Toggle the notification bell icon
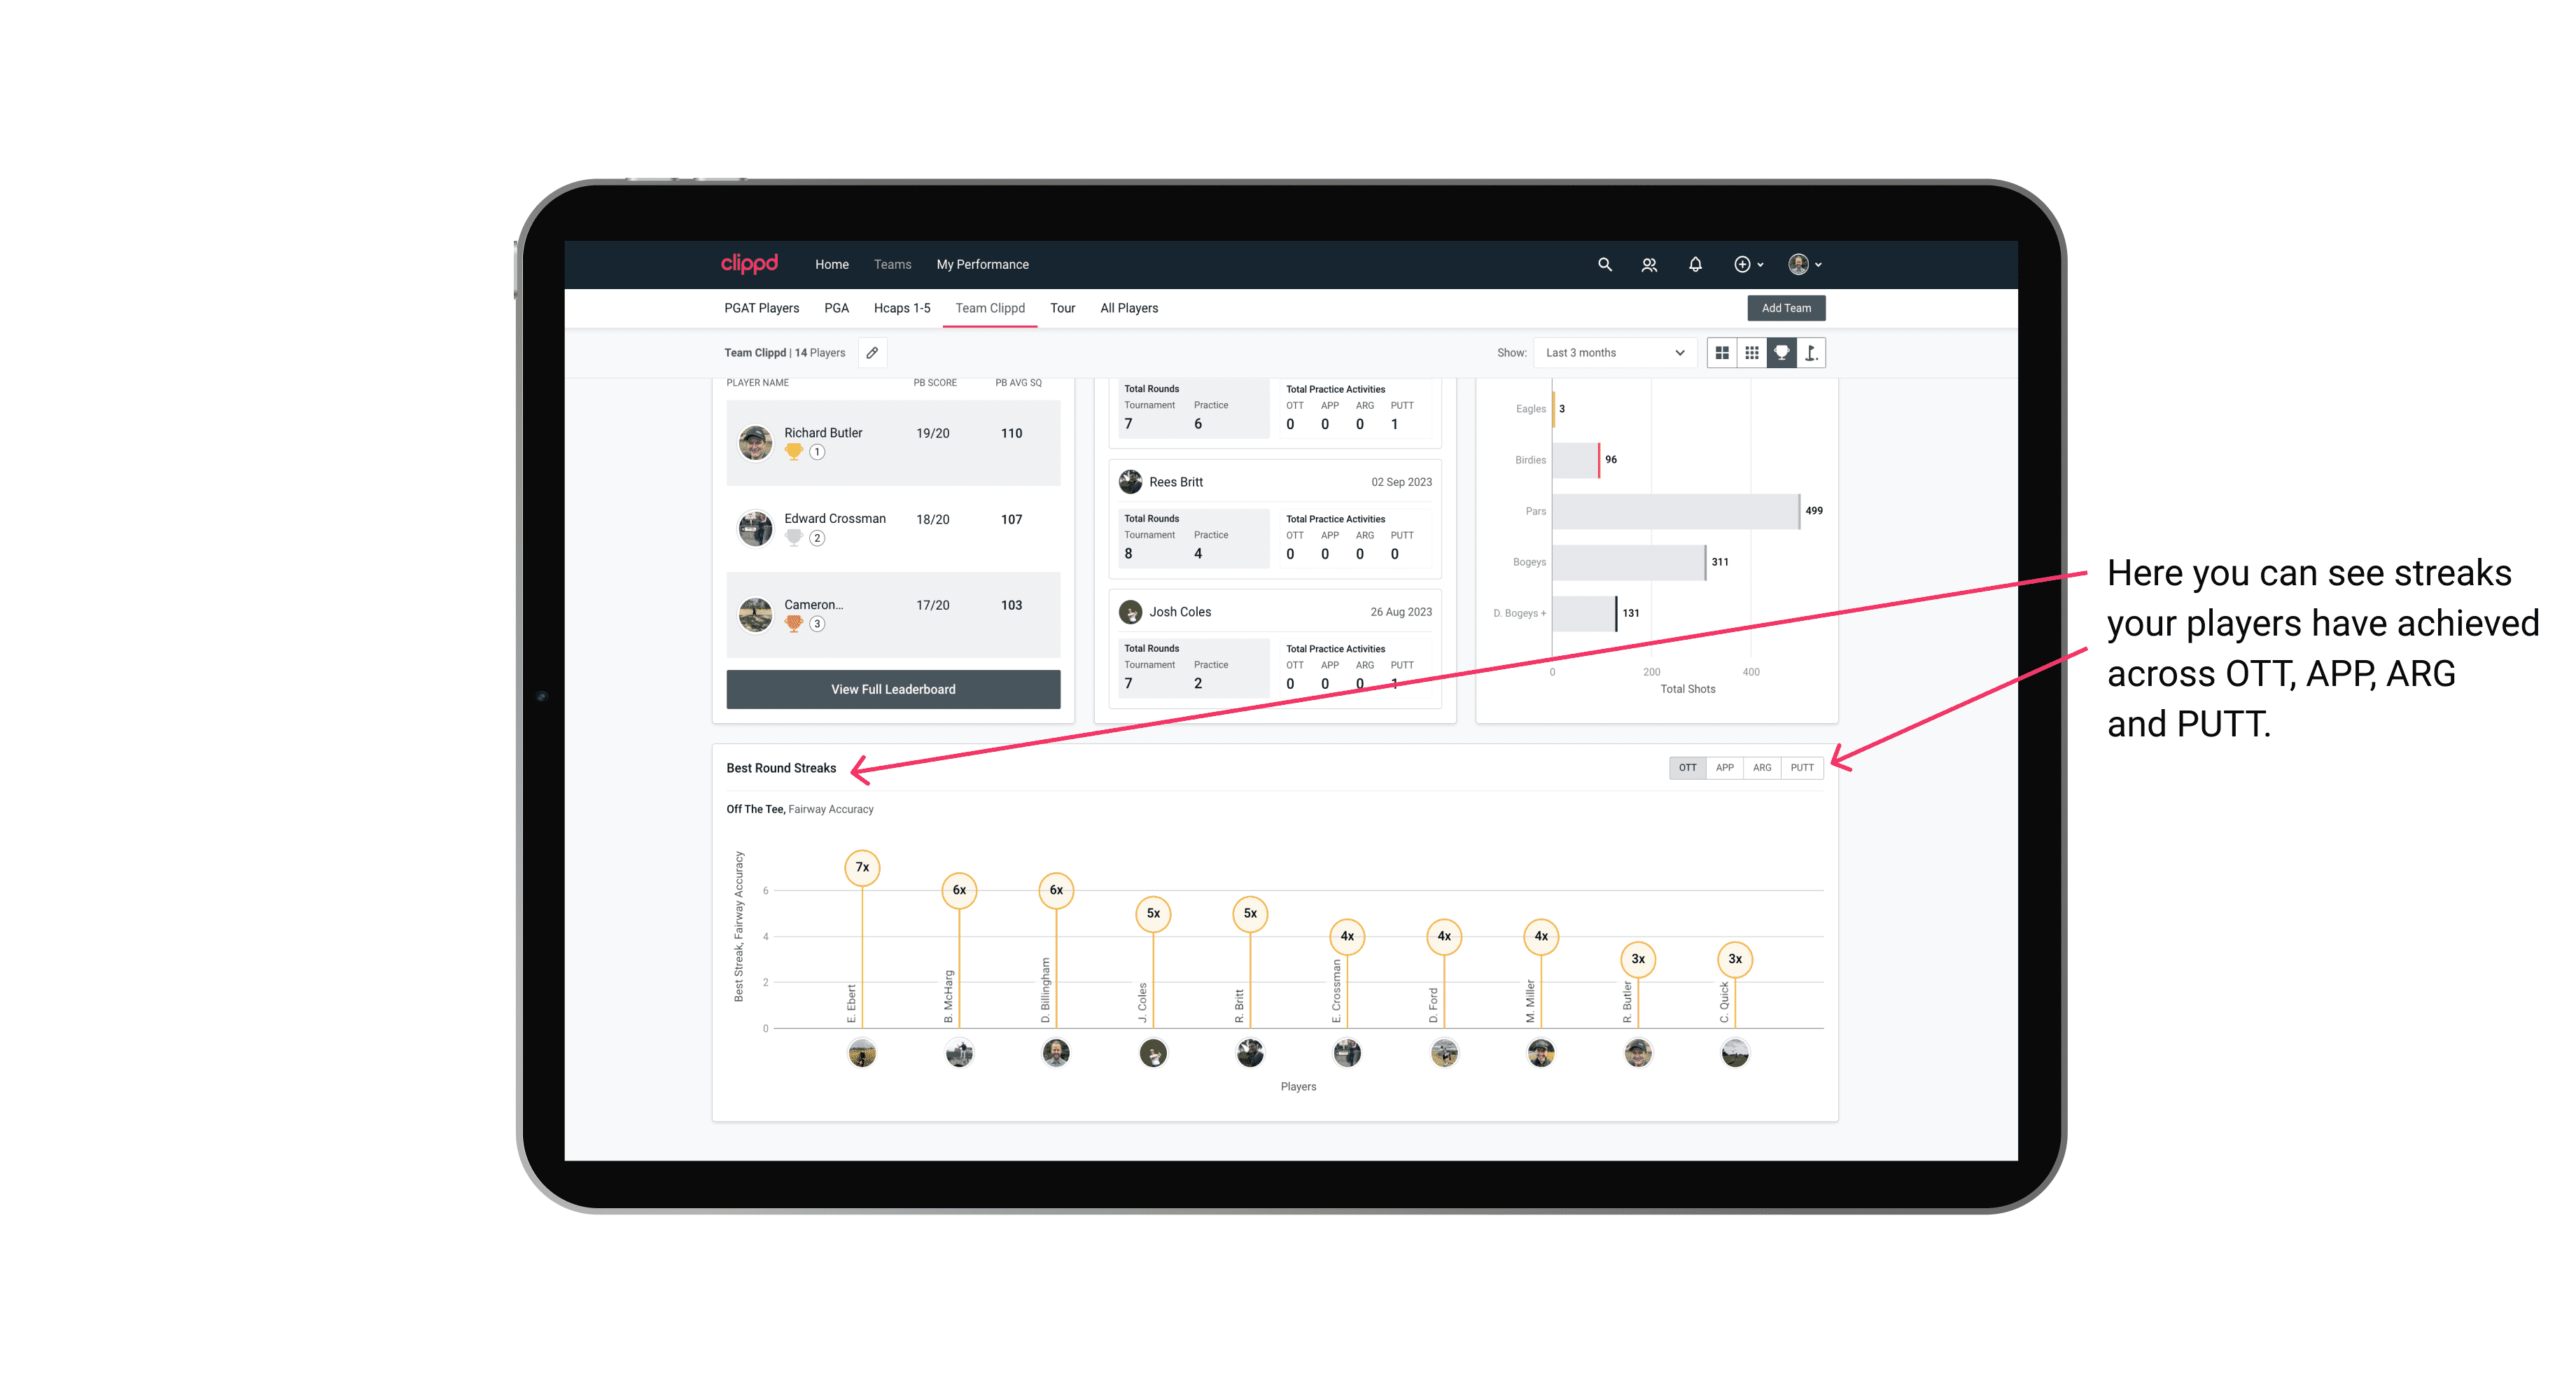The width and height of the screenshot is (2576, 1386). coord(1694,265)
